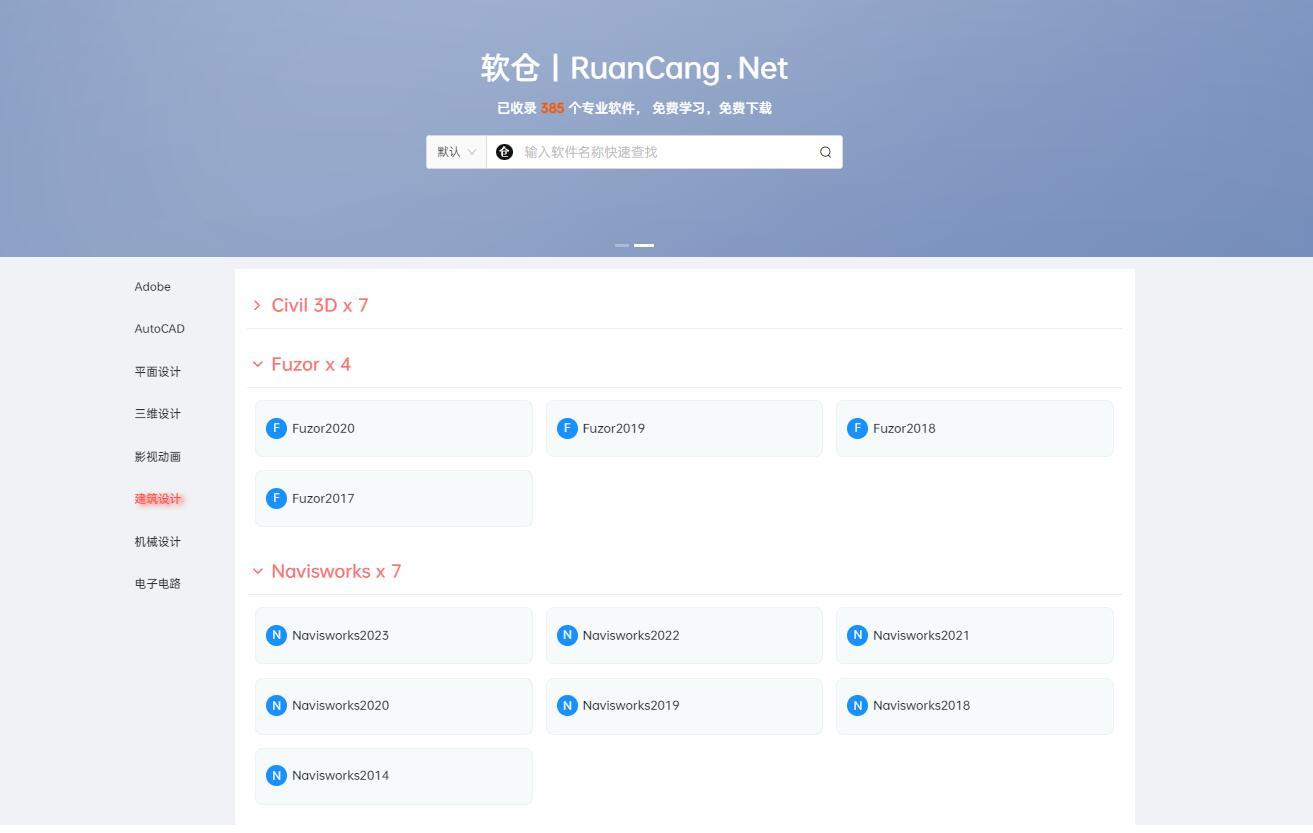Open the Fuzor2017 link
The image size is (1313, 833).
point(394,498)
